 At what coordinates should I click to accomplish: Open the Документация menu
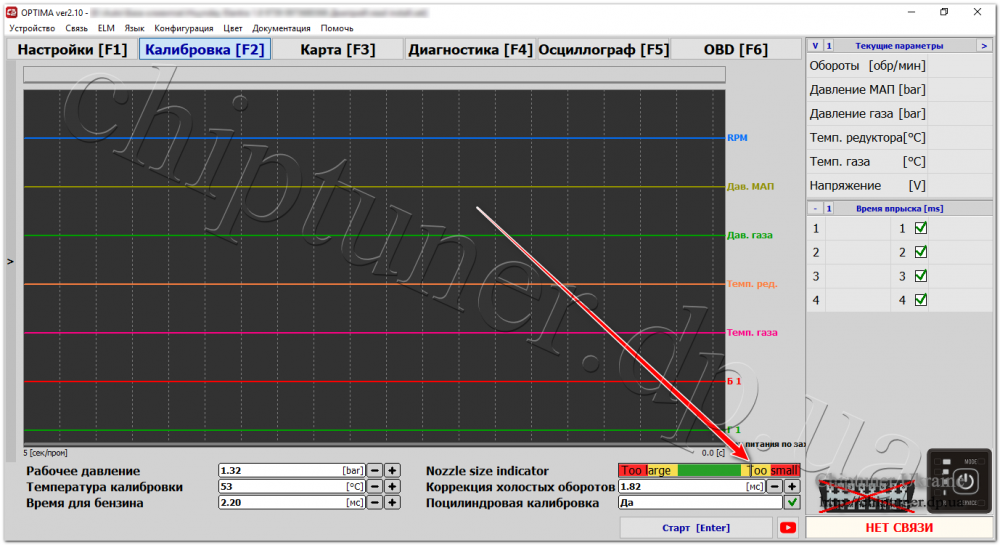tap(281, 28)
